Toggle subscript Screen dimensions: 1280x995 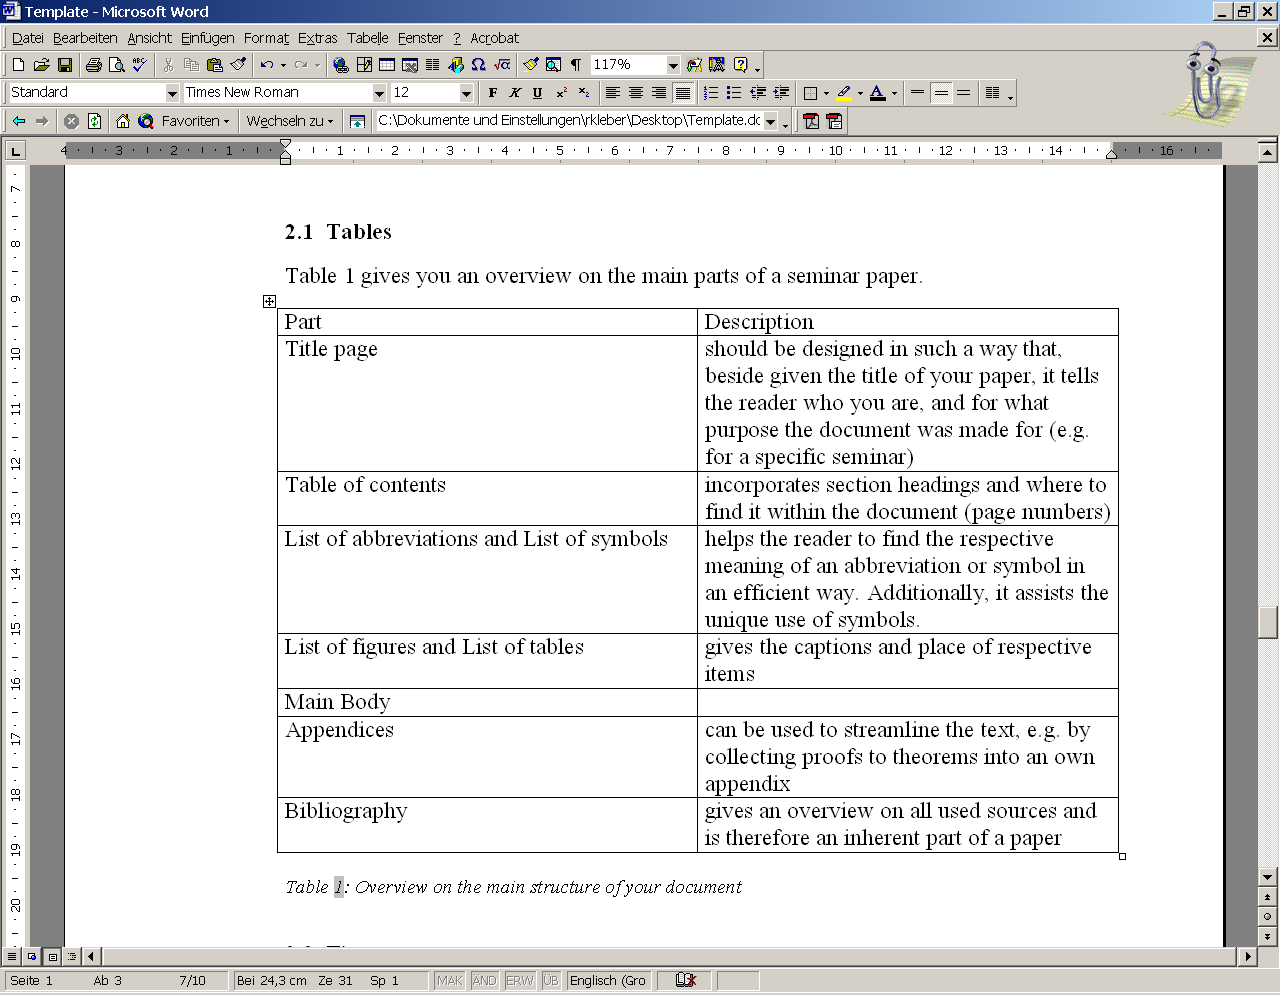pos(584,93)
